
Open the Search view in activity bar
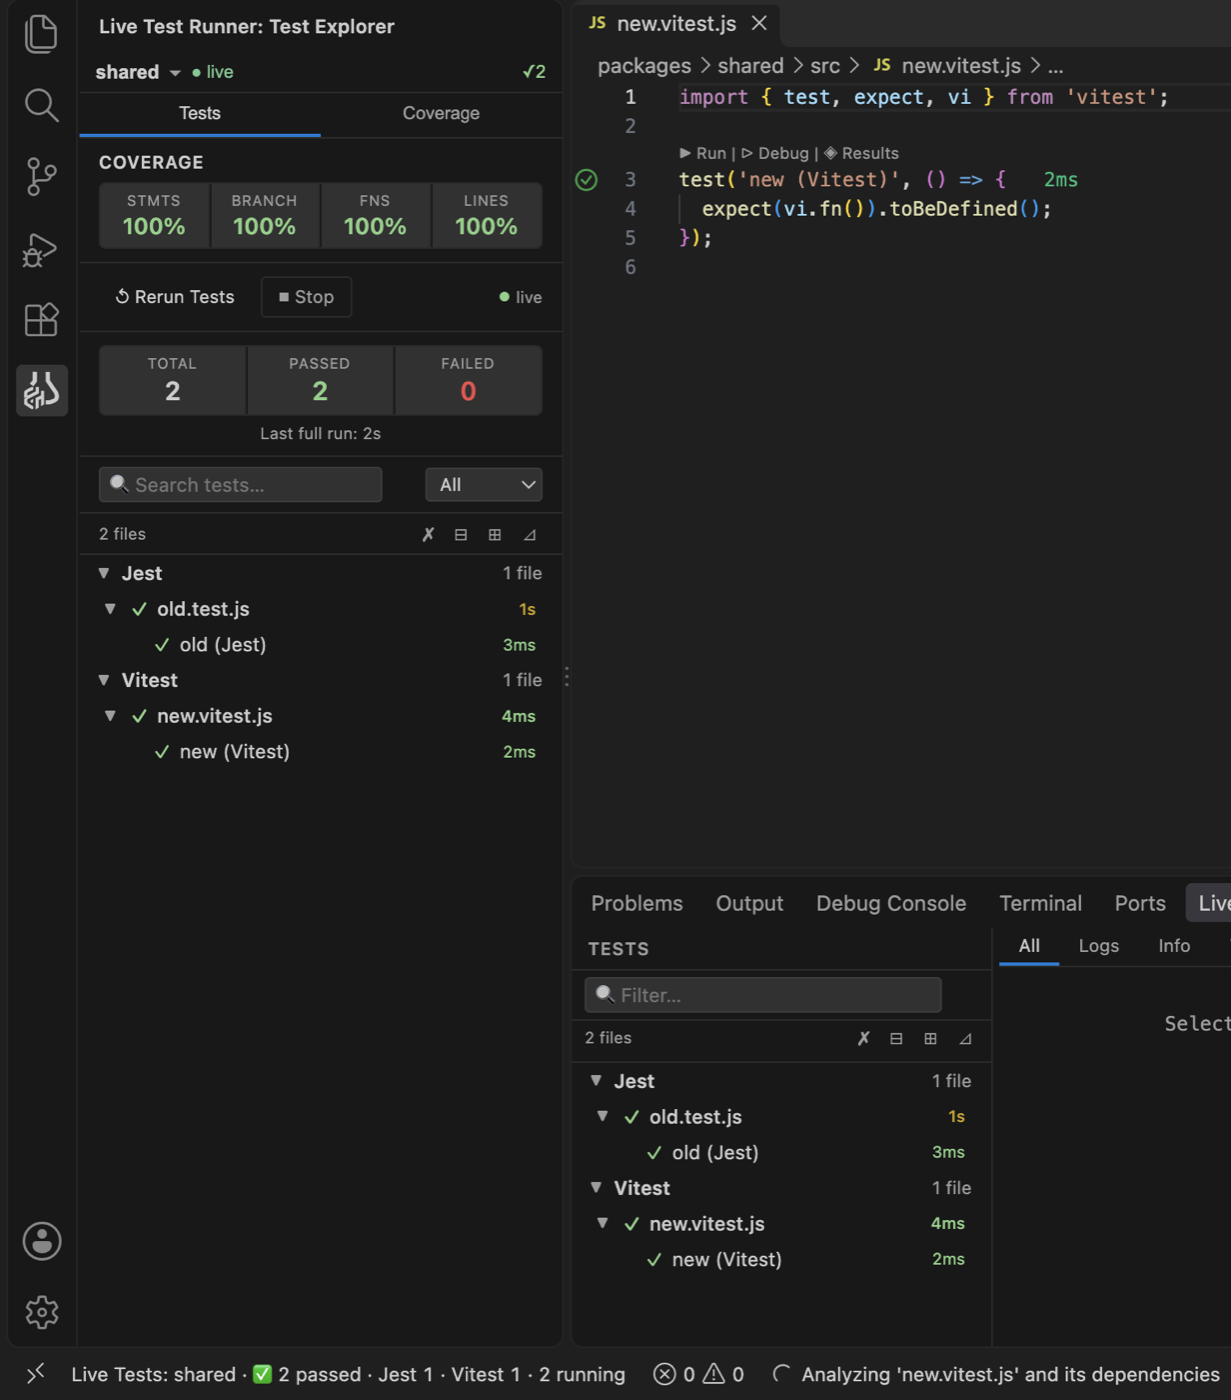pos(41,105)
